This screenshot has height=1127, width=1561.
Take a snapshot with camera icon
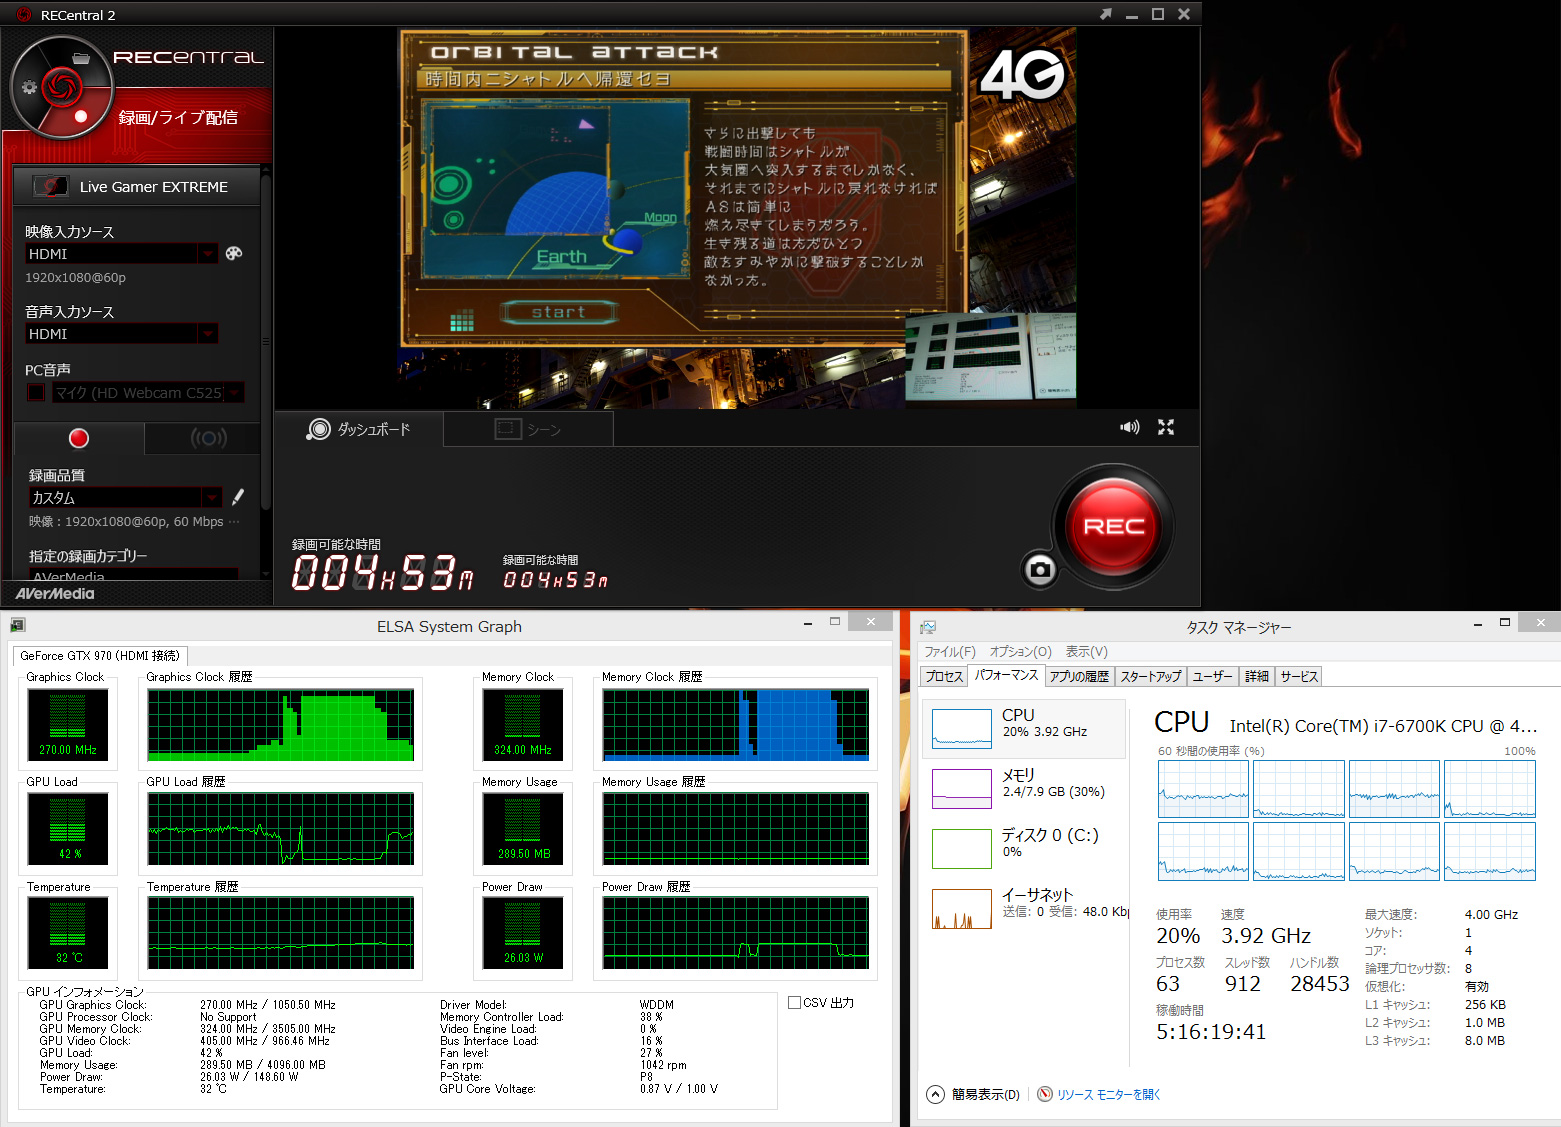coord(1040,569)
